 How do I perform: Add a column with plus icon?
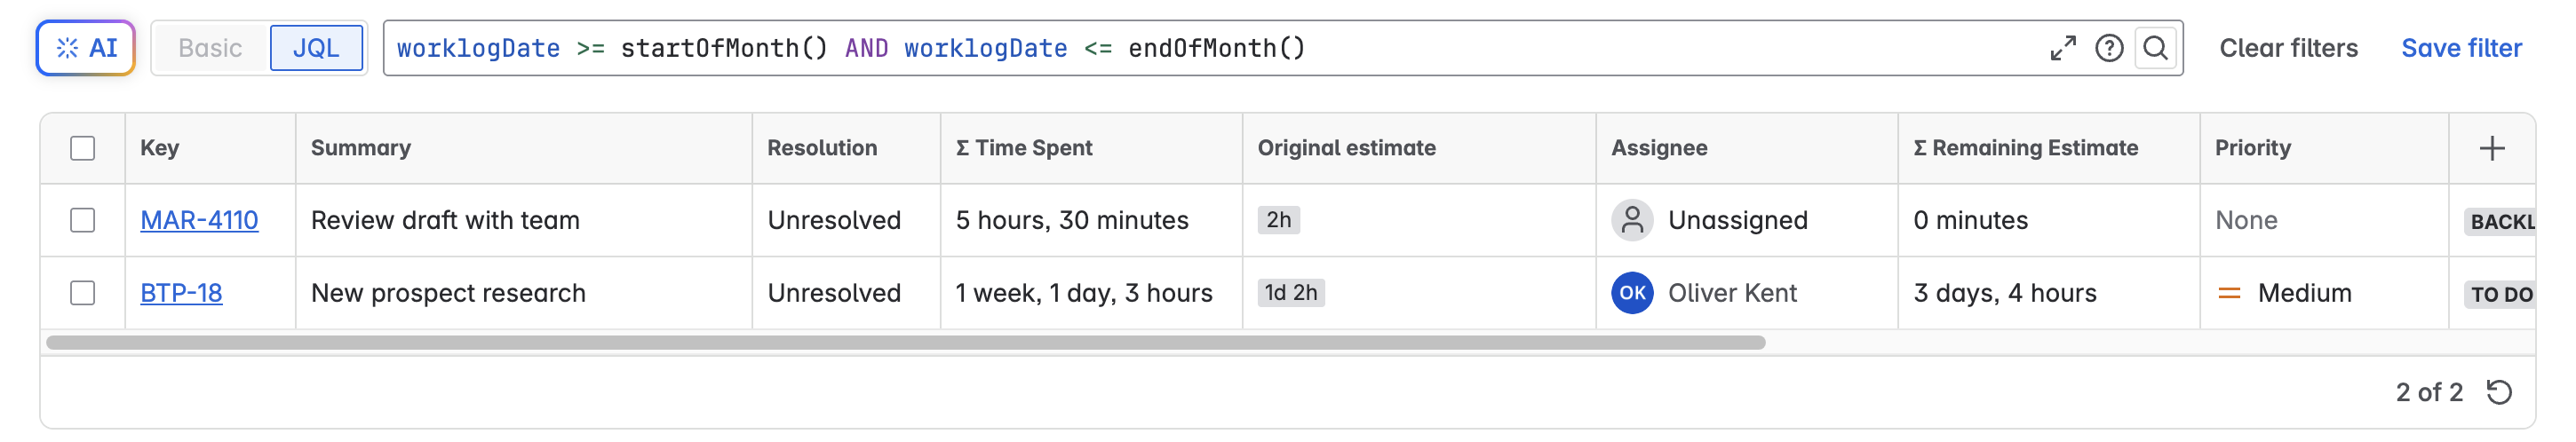point(2492,149)
